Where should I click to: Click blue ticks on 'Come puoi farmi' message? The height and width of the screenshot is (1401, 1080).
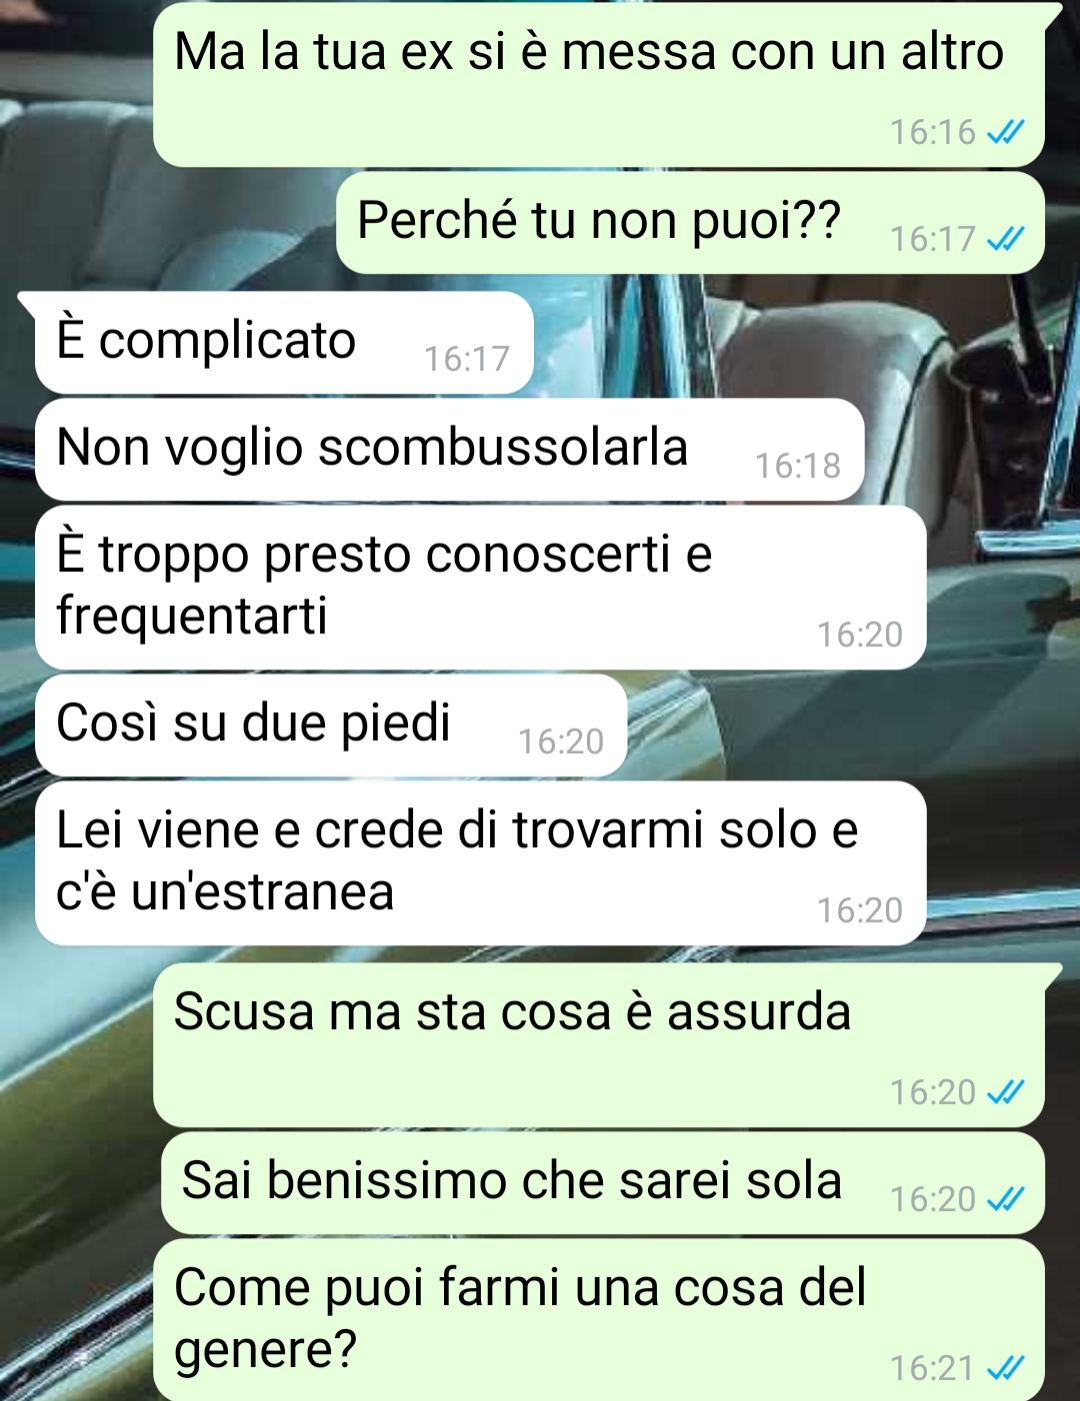click(x=1005, y=1368)
